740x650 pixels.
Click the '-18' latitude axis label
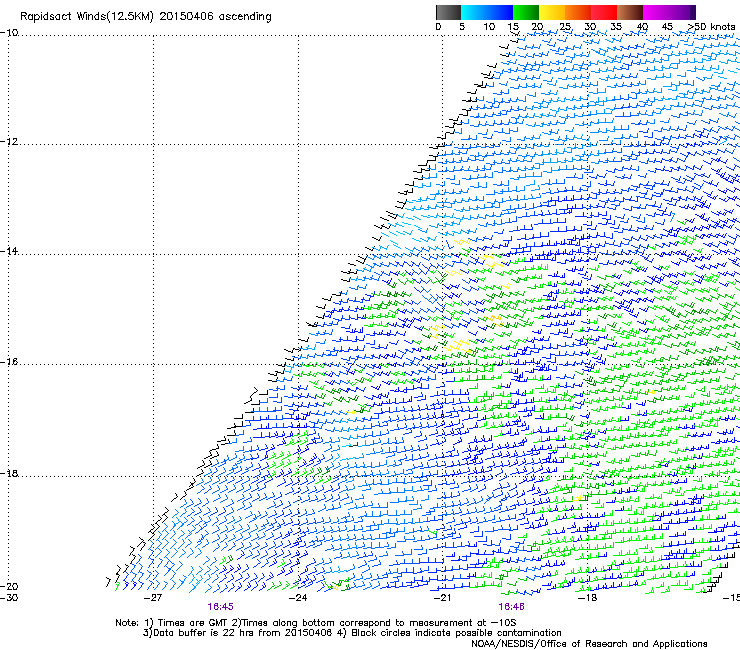pos(9,473)
